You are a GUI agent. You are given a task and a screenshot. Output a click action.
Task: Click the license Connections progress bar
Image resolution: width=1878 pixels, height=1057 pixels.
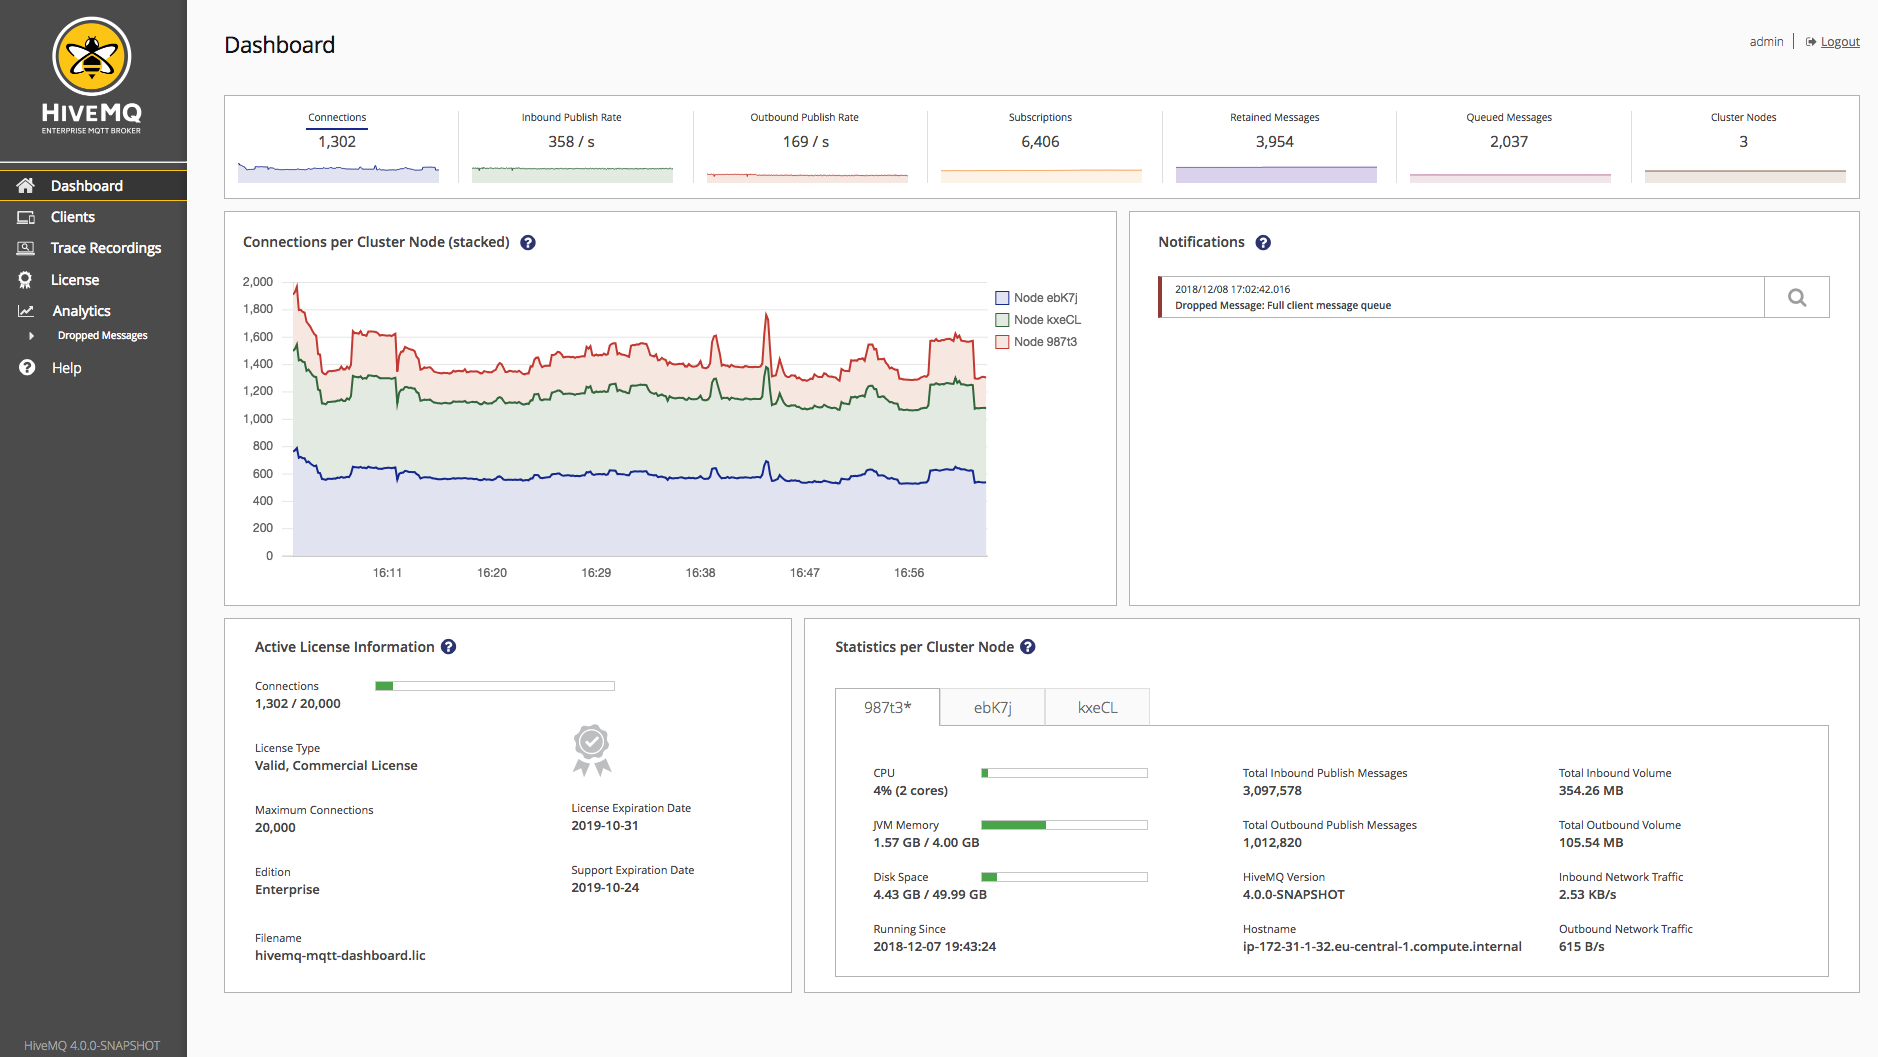[495, 686]
